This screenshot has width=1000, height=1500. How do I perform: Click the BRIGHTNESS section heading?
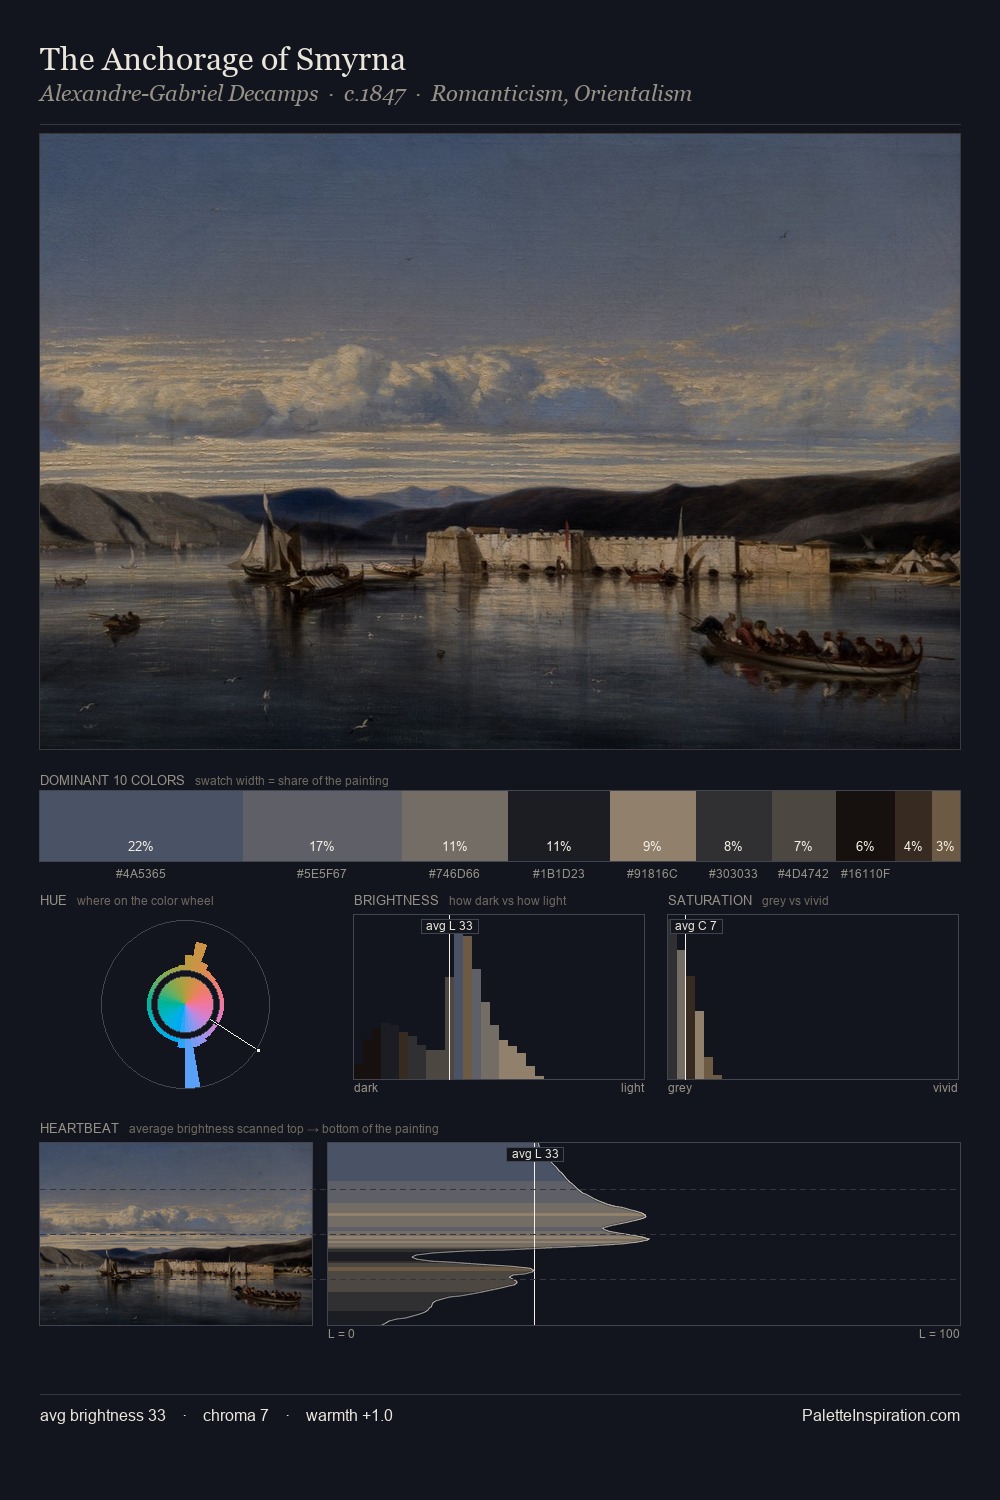[396, 900]
